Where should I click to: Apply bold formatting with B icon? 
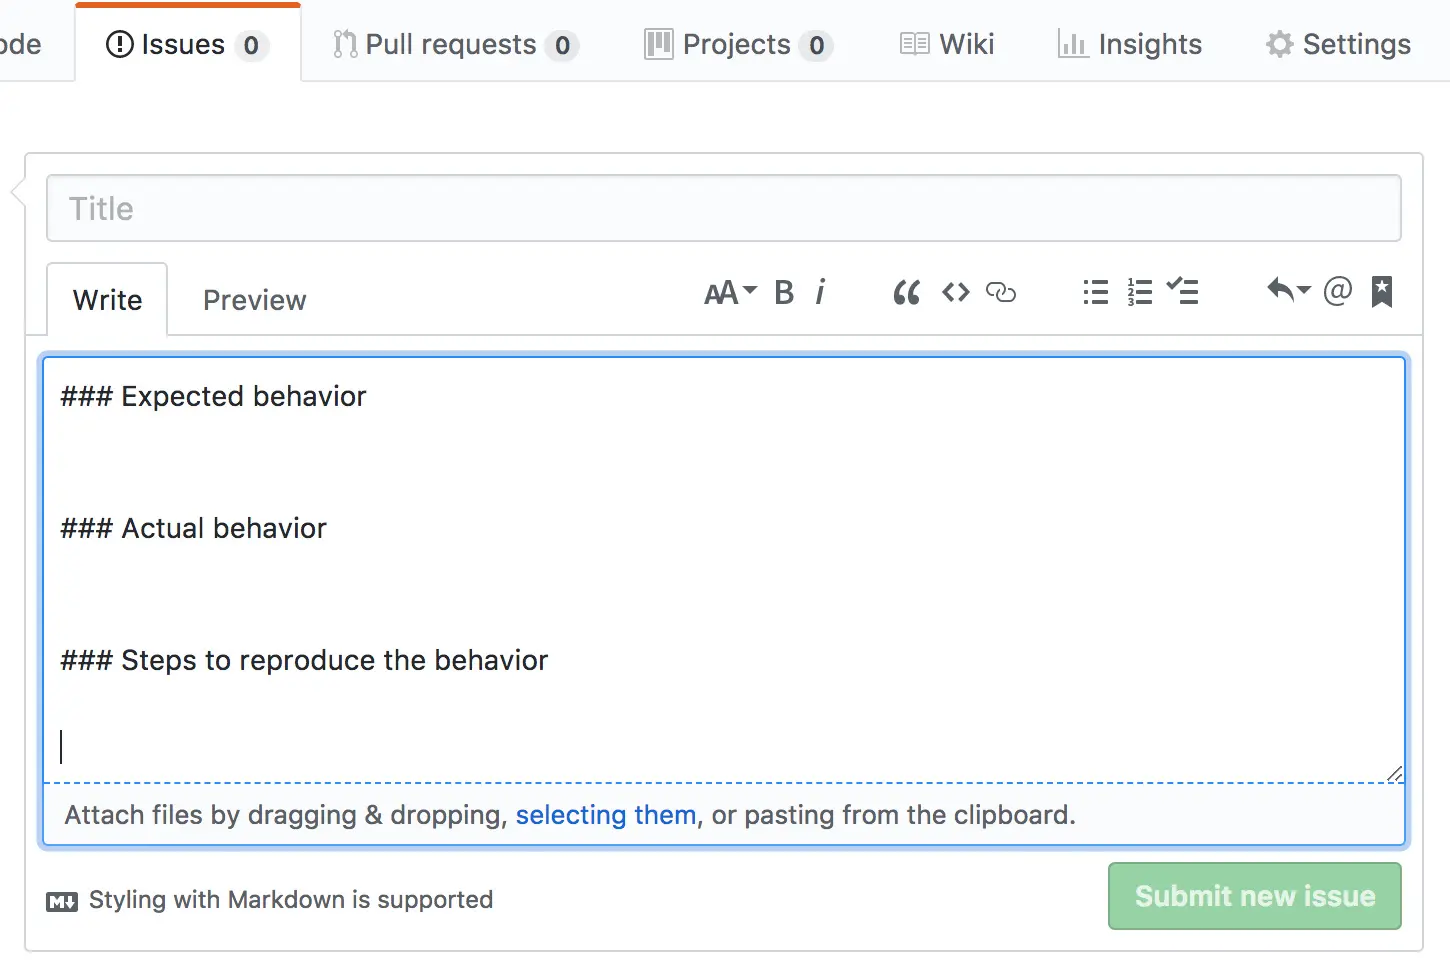click(784, 292)
